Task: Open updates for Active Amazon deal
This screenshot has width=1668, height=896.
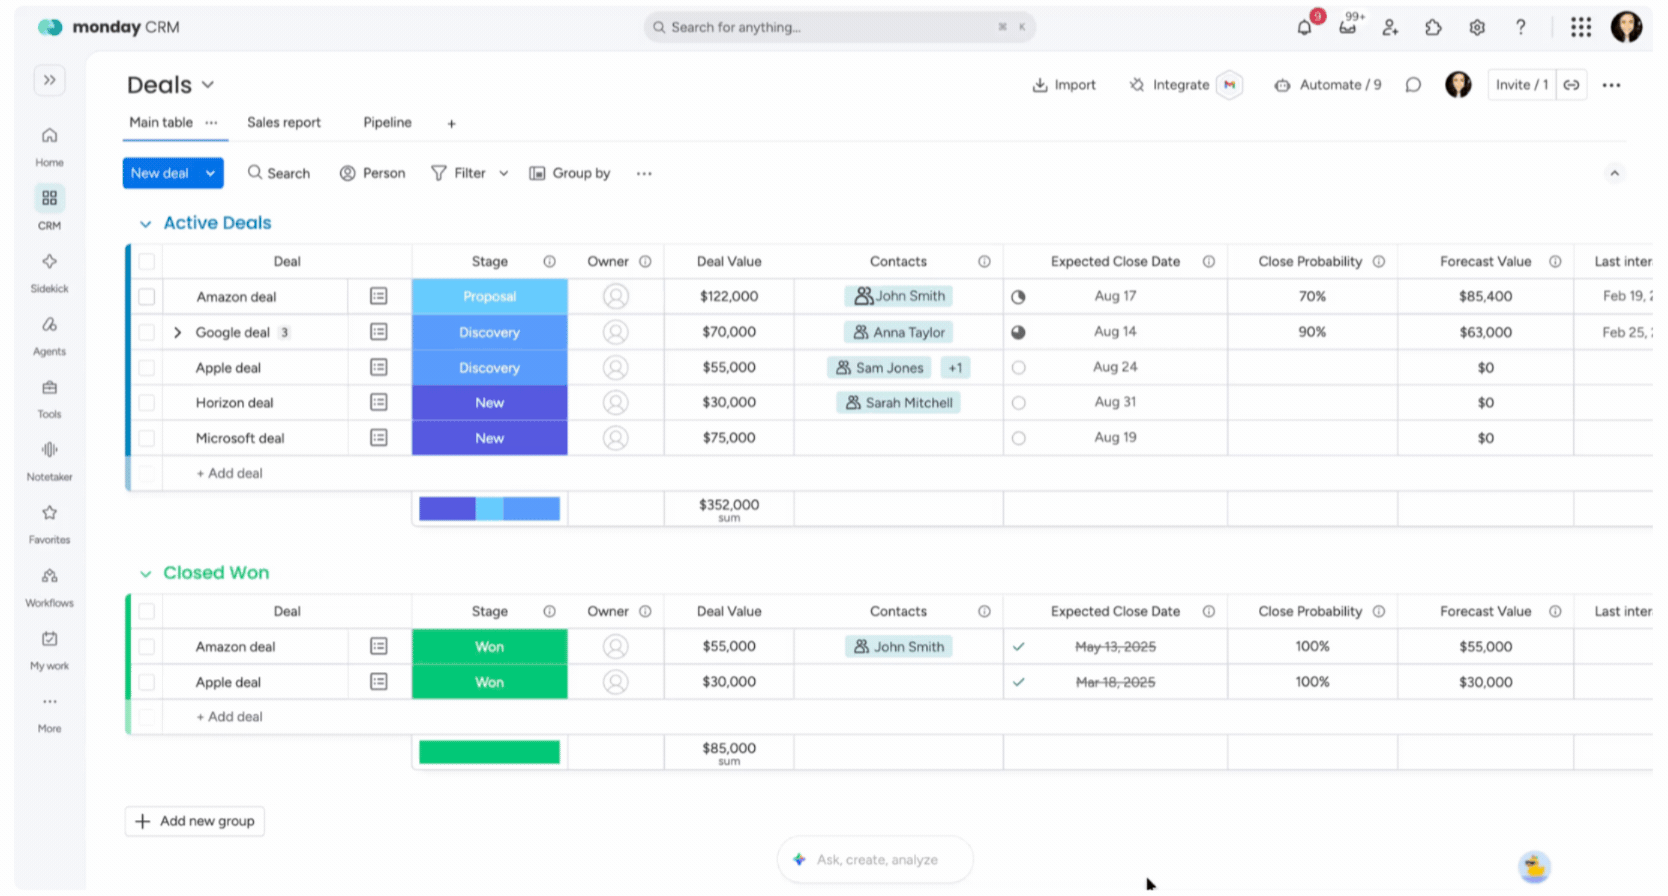Action: 379,296
